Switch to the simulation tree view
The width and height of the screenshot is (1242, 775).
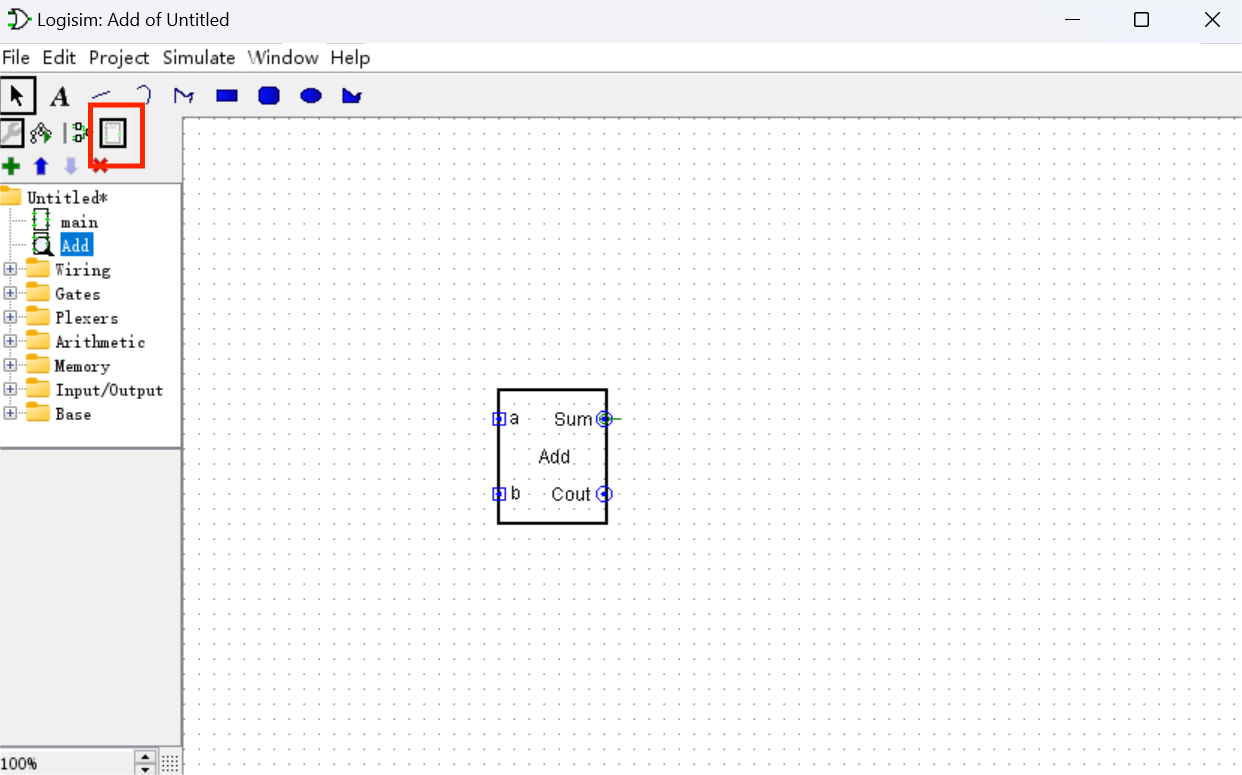click(40, 132)
